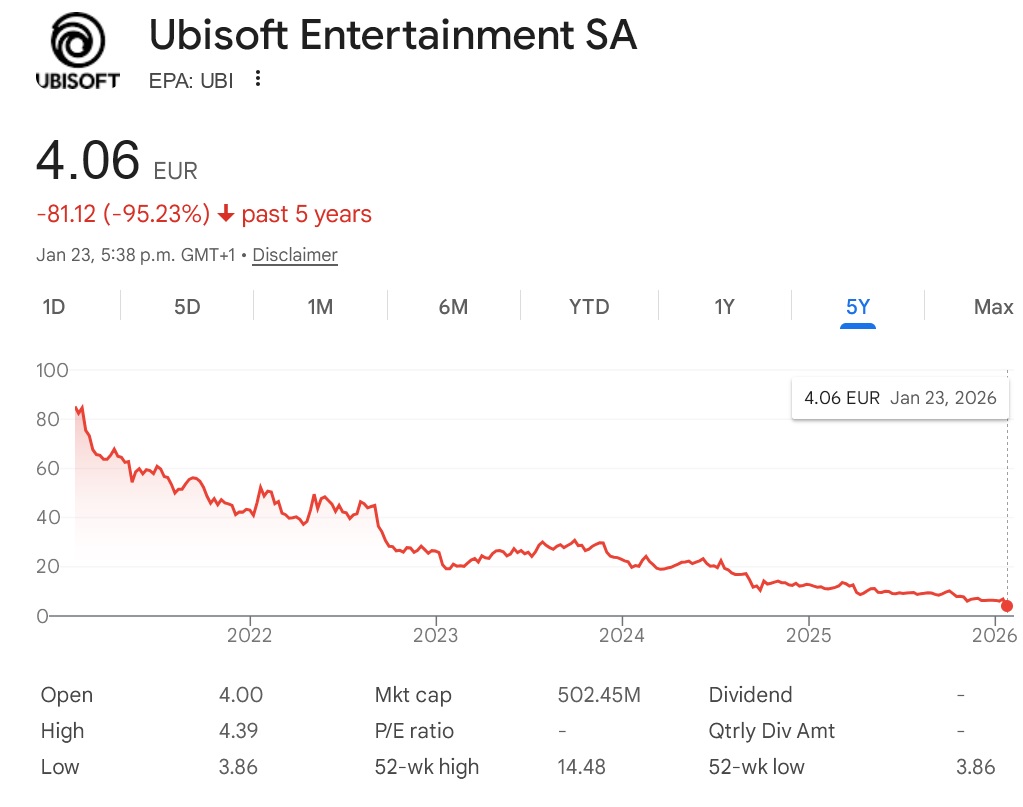Select the 5Y range tab
The image size is (1023, 807).
858,307
